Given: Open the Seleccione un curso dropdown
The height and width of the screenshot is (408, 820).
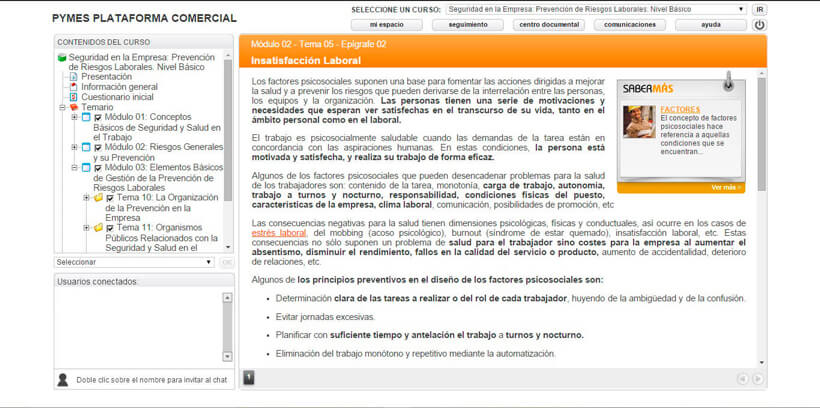Looking at the screenshot, I should click(x=597, y=9).
